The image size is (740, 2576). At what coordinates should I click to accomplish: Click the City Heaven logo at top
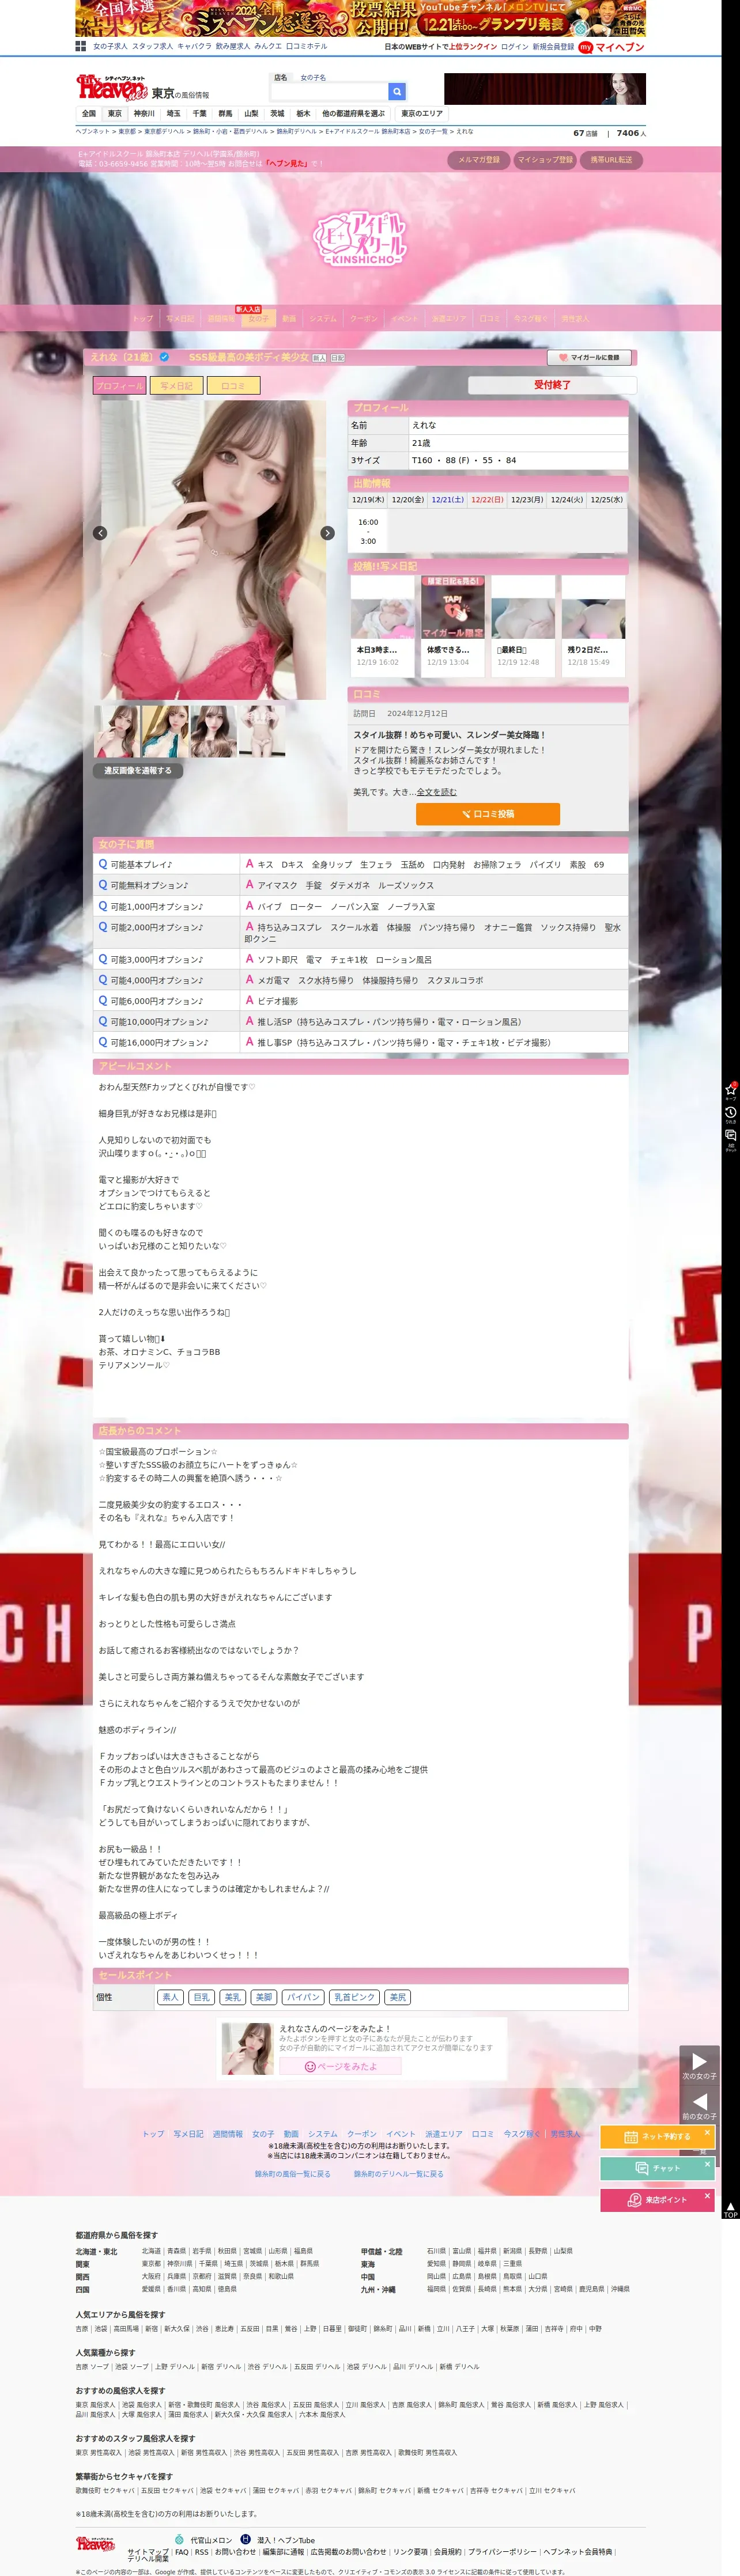(112, 87)
